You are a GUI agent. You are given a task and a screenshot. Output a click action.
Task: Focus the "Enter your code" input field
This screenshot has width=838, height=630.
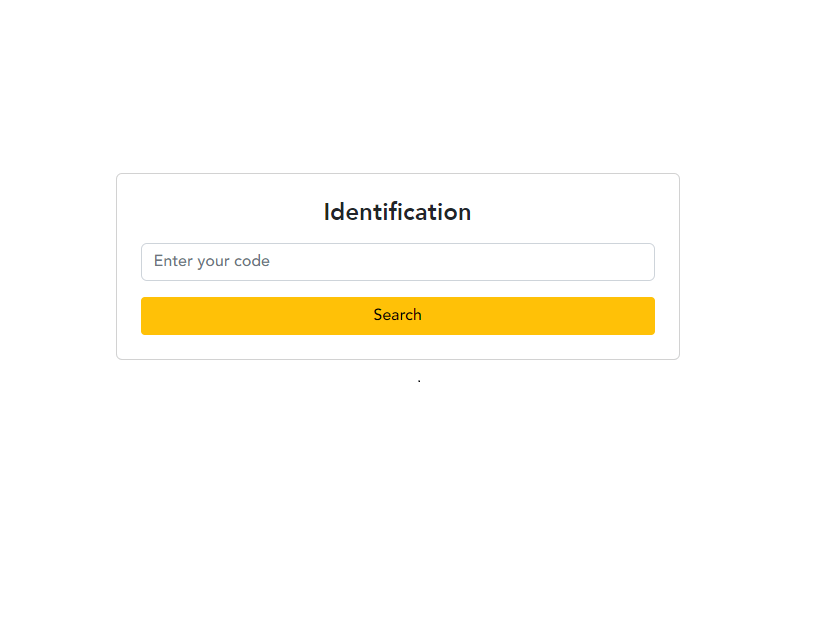click(398, 262)
